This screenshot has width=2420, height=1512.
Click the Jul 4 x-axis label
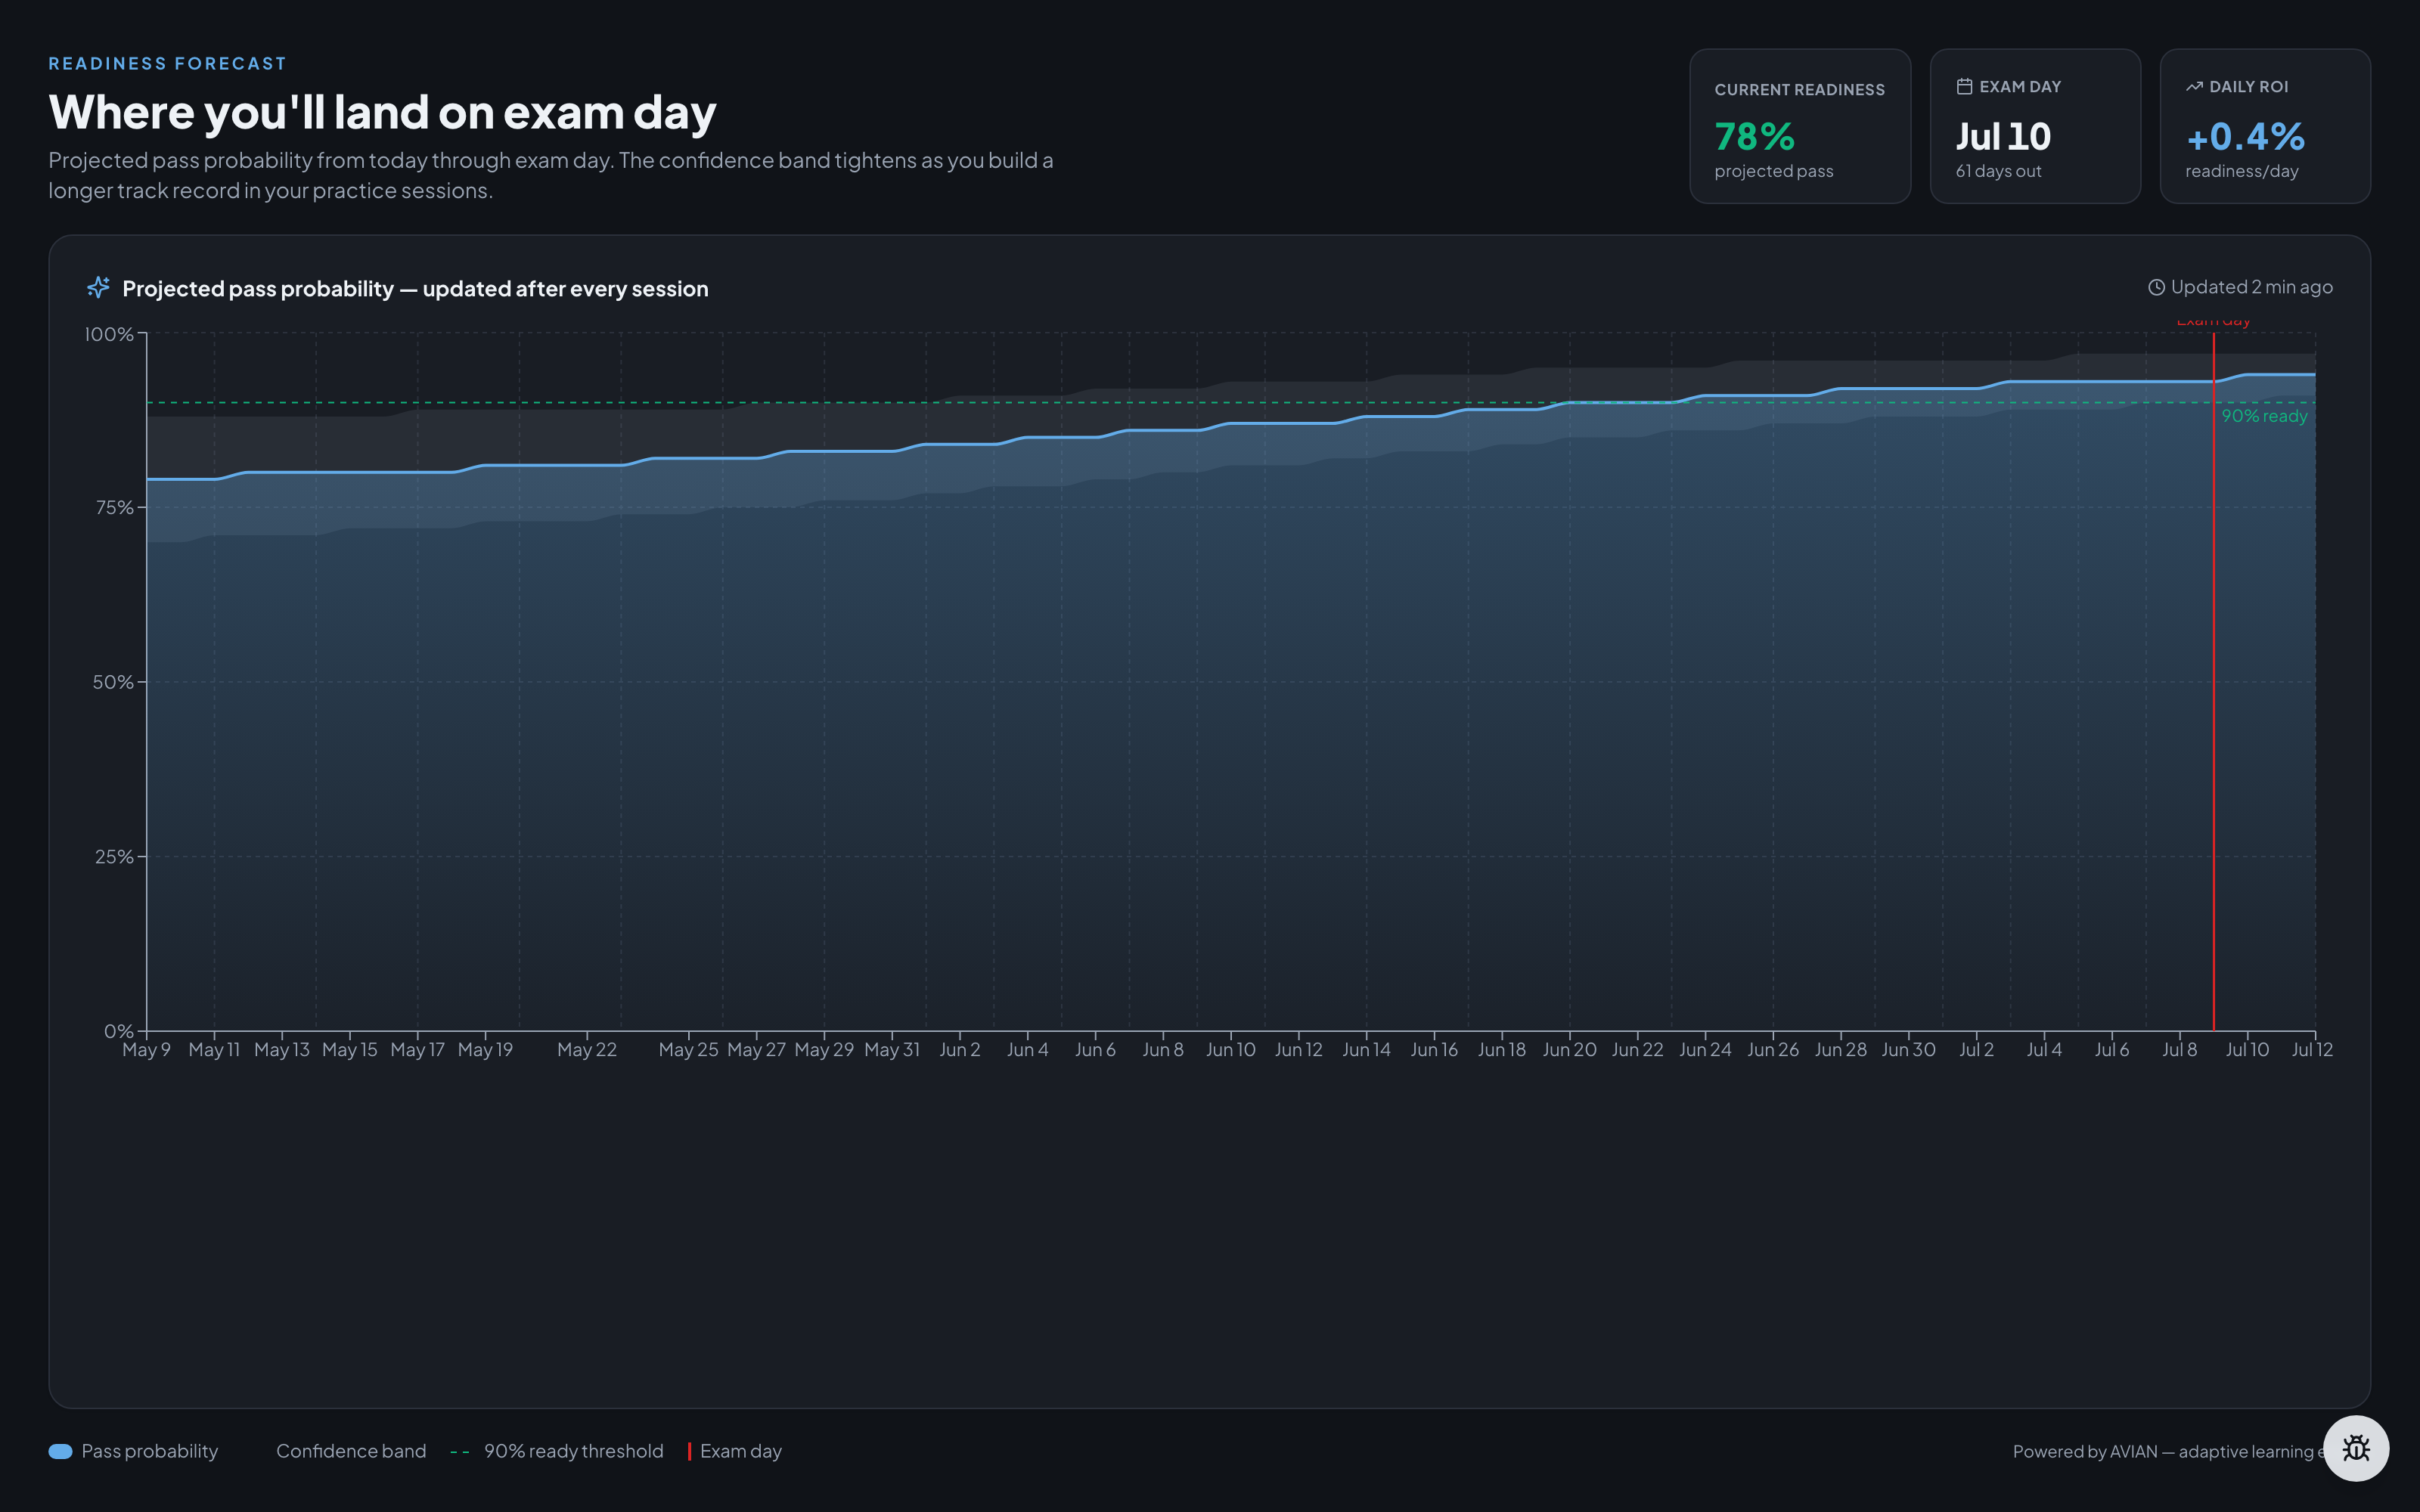coord(2044,1050)
